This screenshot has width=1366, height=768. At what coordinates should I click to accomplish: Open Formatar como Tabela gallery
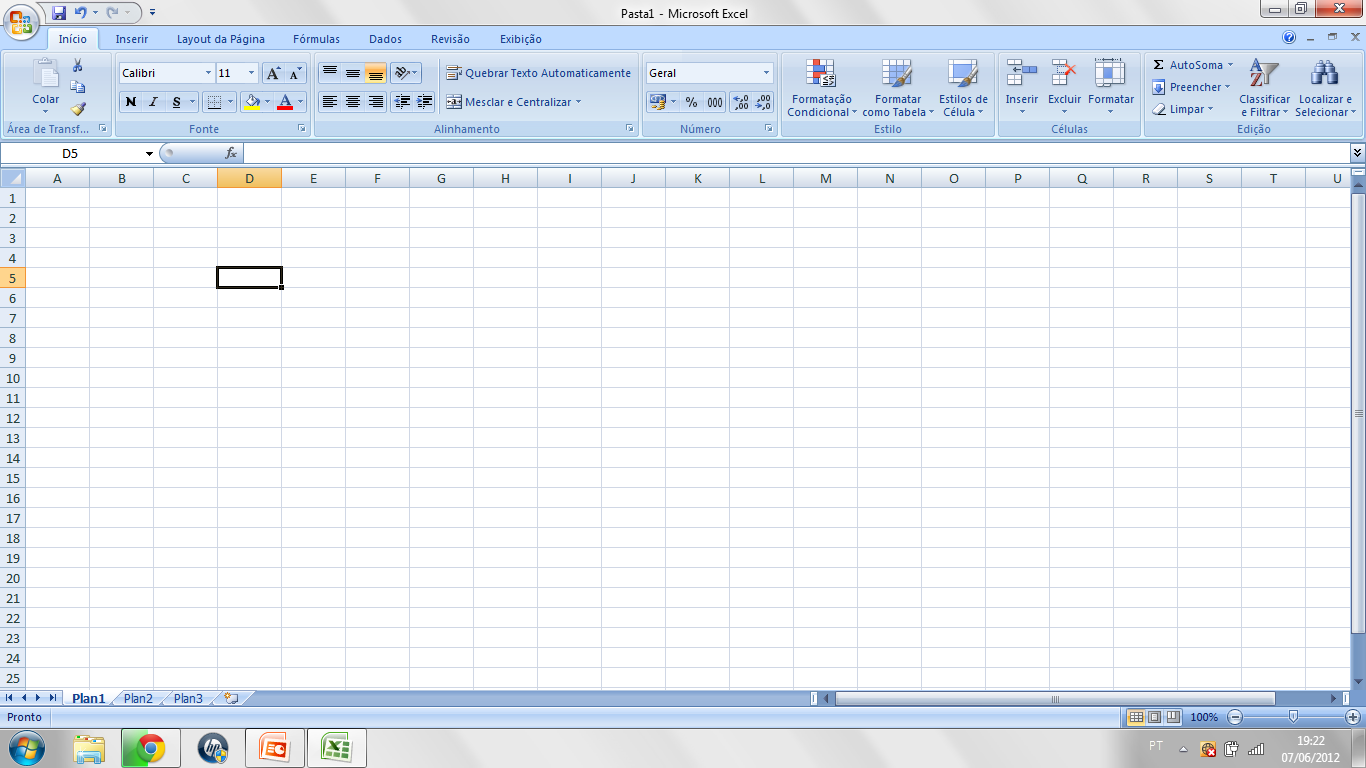tap(897, 88)
